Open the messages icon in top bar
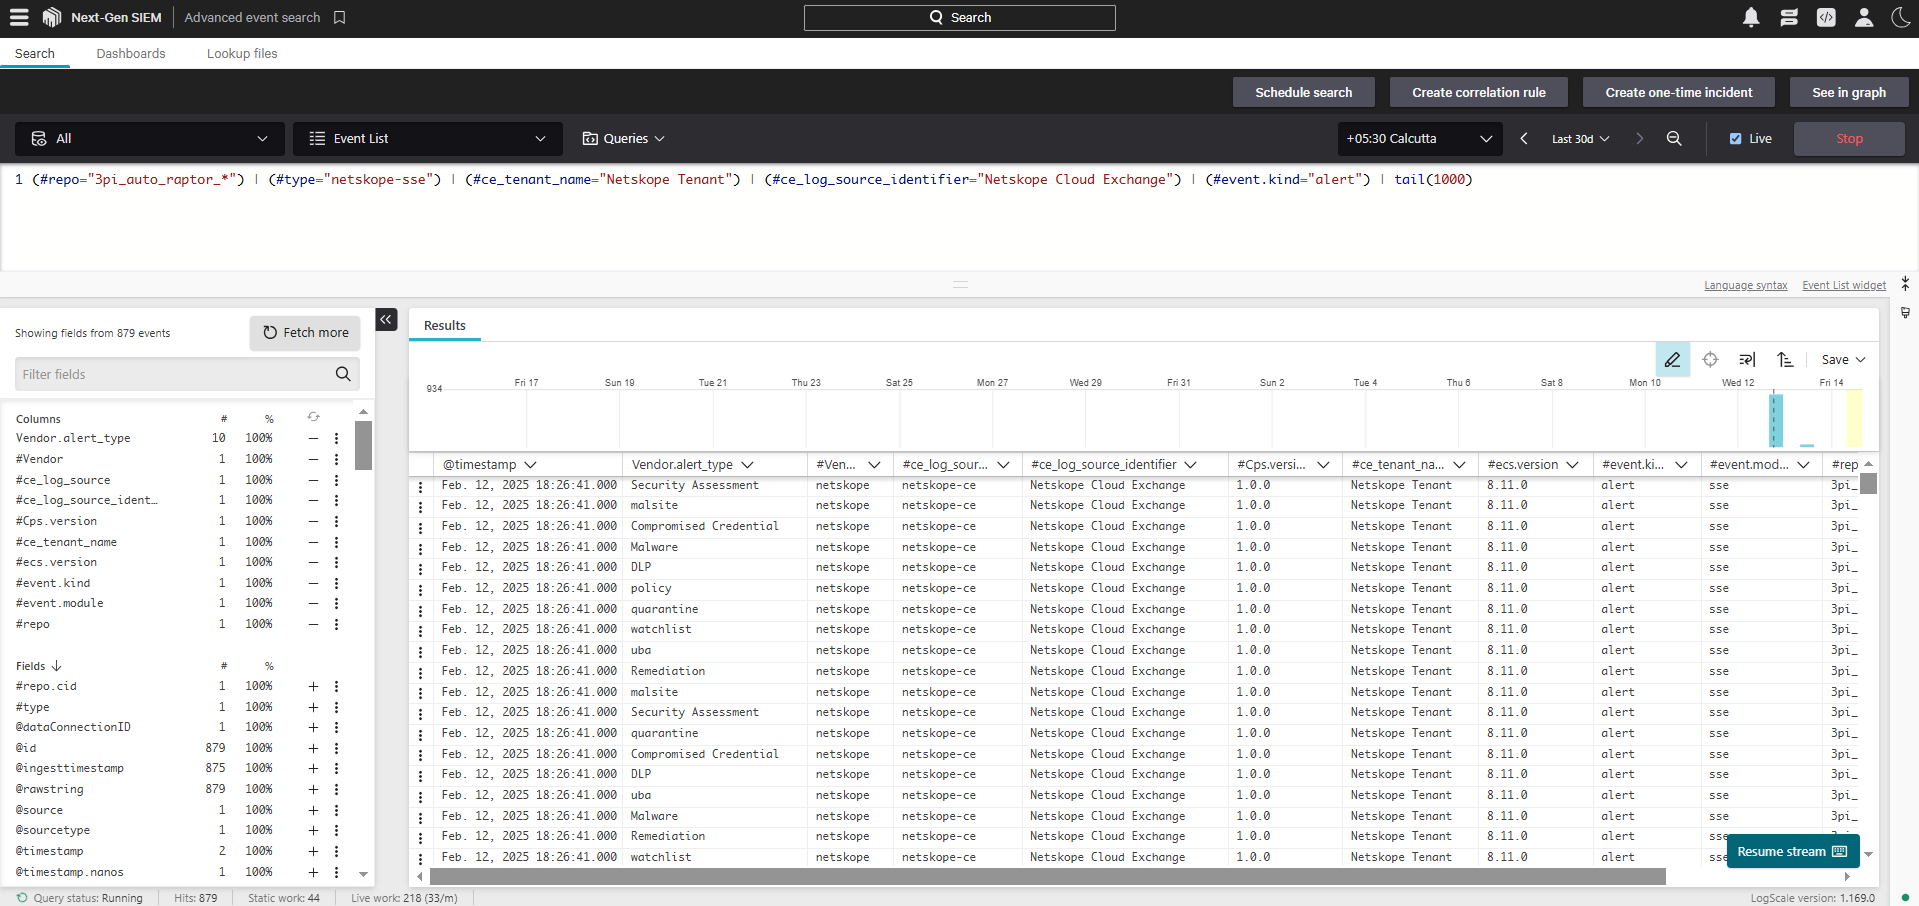This screenshot has width=1919, height=906. pyautogui.click(x=1789, y=17)
